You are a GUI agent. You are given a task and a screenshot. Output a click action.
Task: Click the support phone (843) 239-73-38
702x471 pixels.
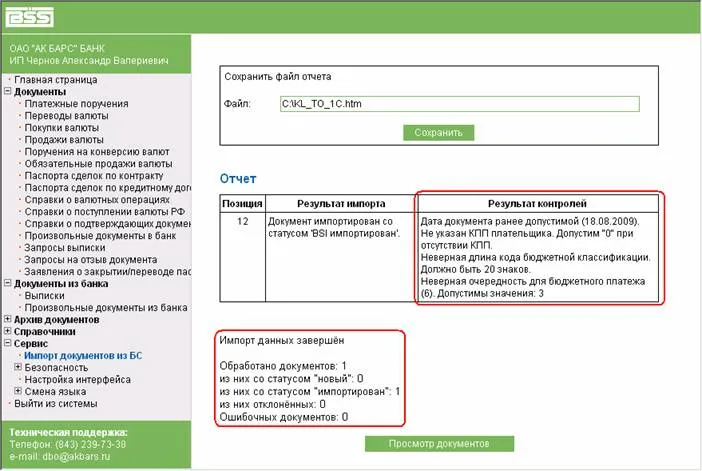(x=90, y=445)
